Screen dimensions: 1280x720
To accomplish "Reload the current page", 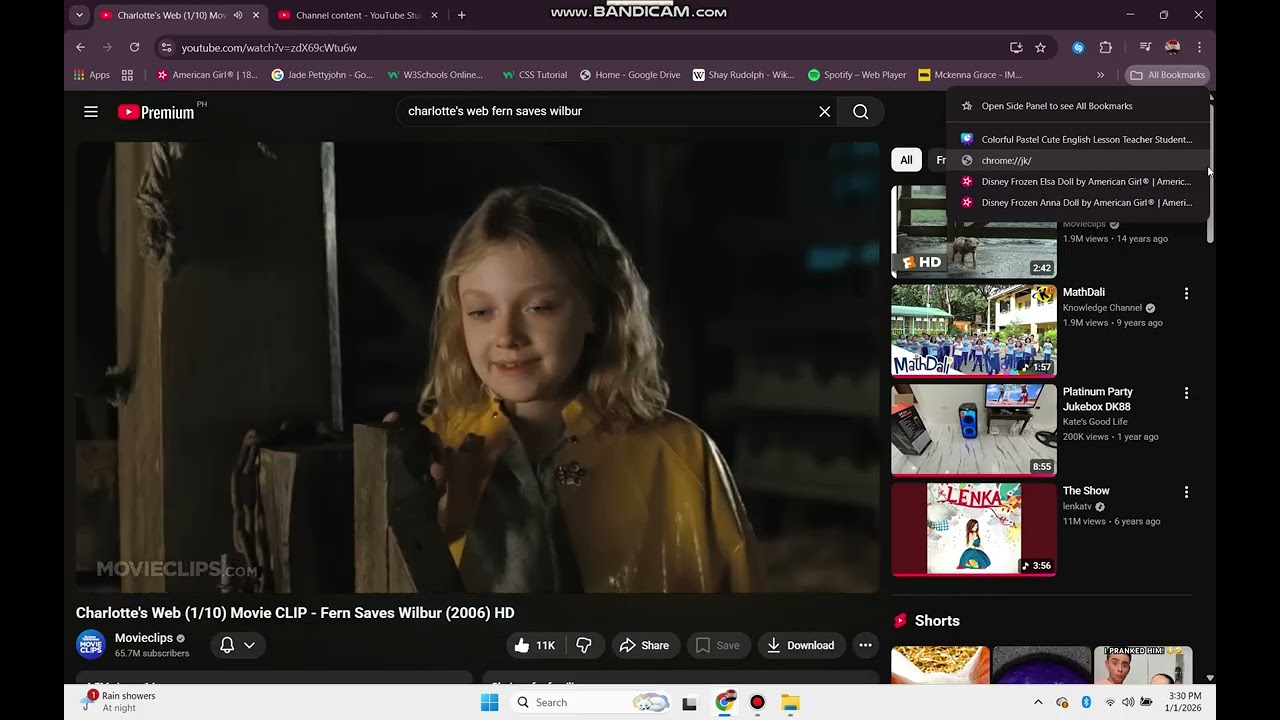I will 134,47.
